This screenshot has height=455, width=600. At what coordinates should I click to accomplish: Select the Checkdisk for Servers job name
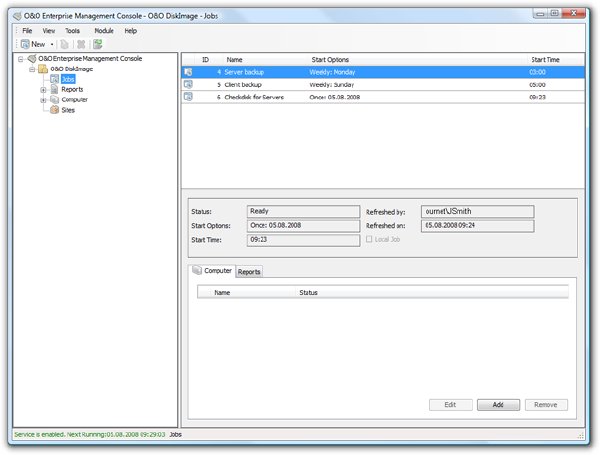(x=254, y=97)
